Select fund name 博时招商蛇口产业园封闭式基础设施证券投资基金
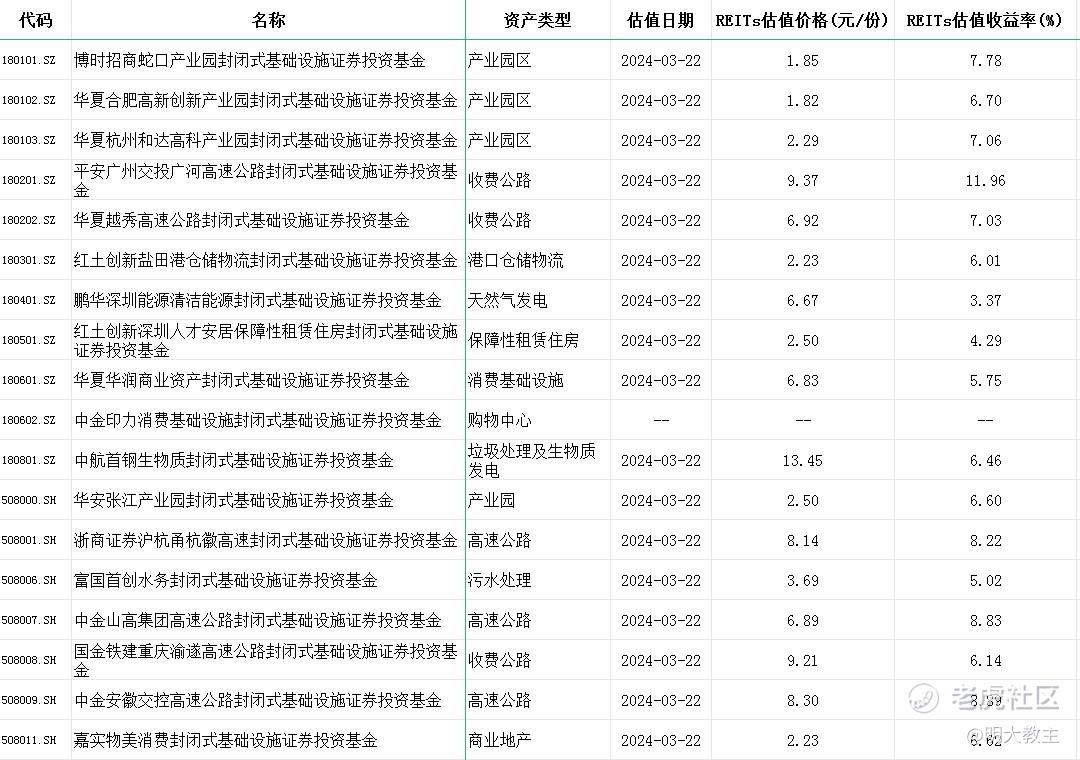 coord(249,60)
